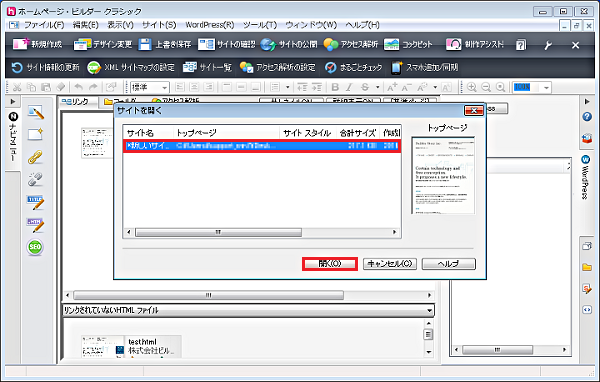Toggle strikethrough formatting button

coord(365,87)
